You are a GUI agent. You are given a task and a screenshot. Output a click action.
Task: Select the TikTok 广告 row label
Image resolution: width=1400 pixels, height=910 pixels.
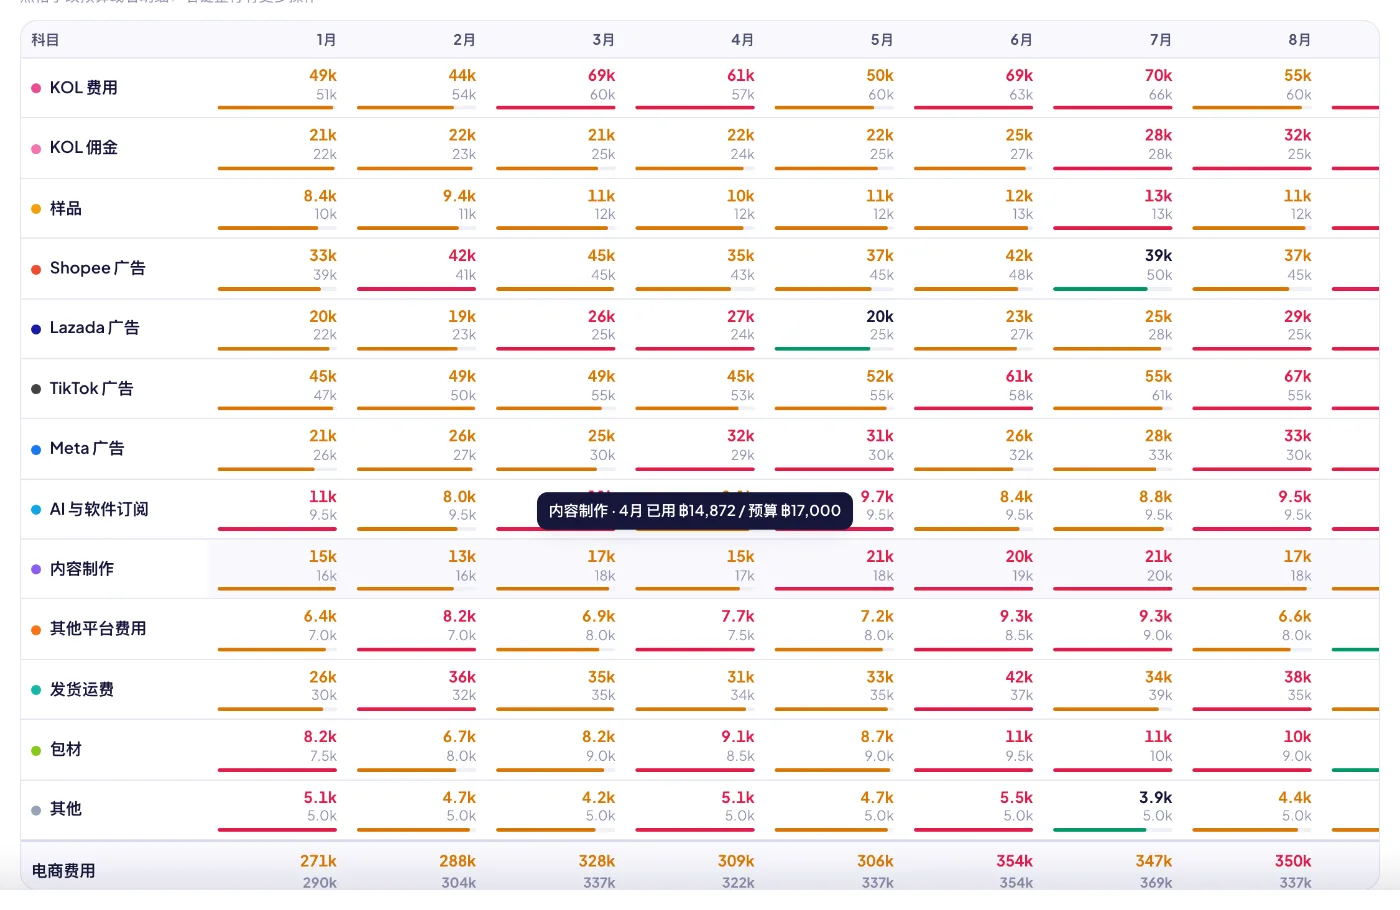point(91,388)
